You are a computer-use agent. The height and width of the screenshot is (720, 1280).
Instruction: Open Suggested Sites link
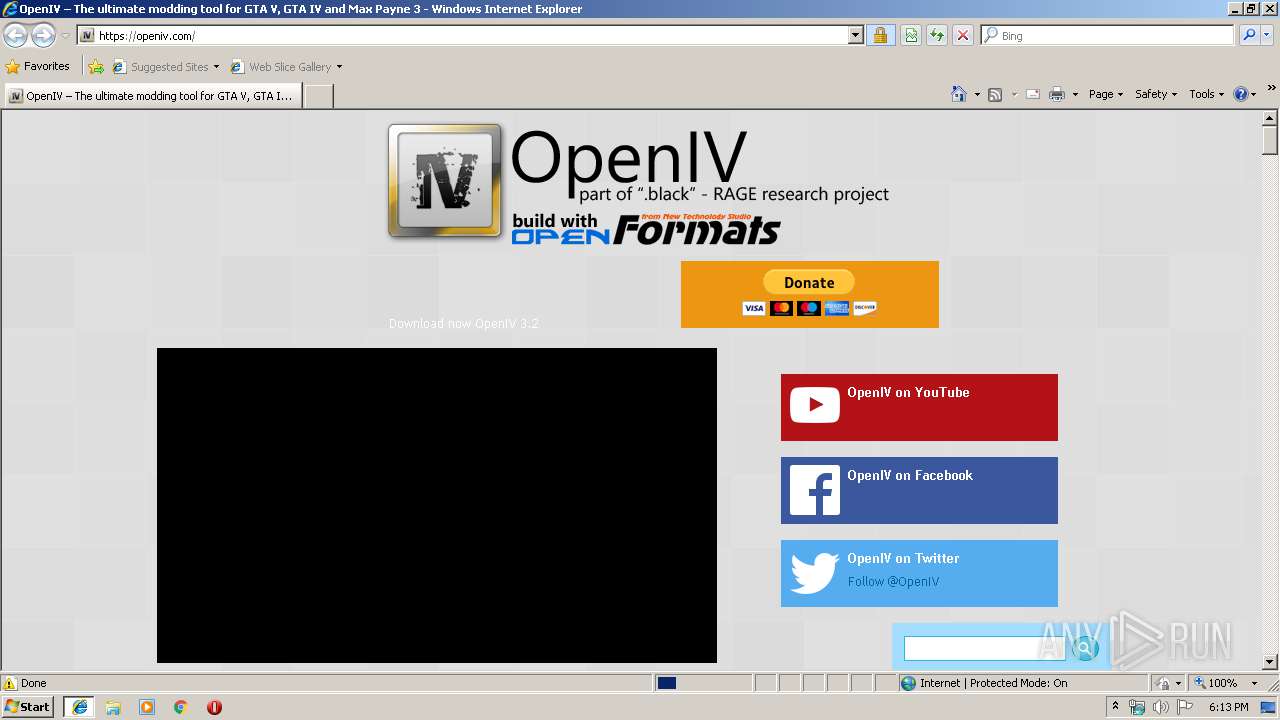coord(165,67)
